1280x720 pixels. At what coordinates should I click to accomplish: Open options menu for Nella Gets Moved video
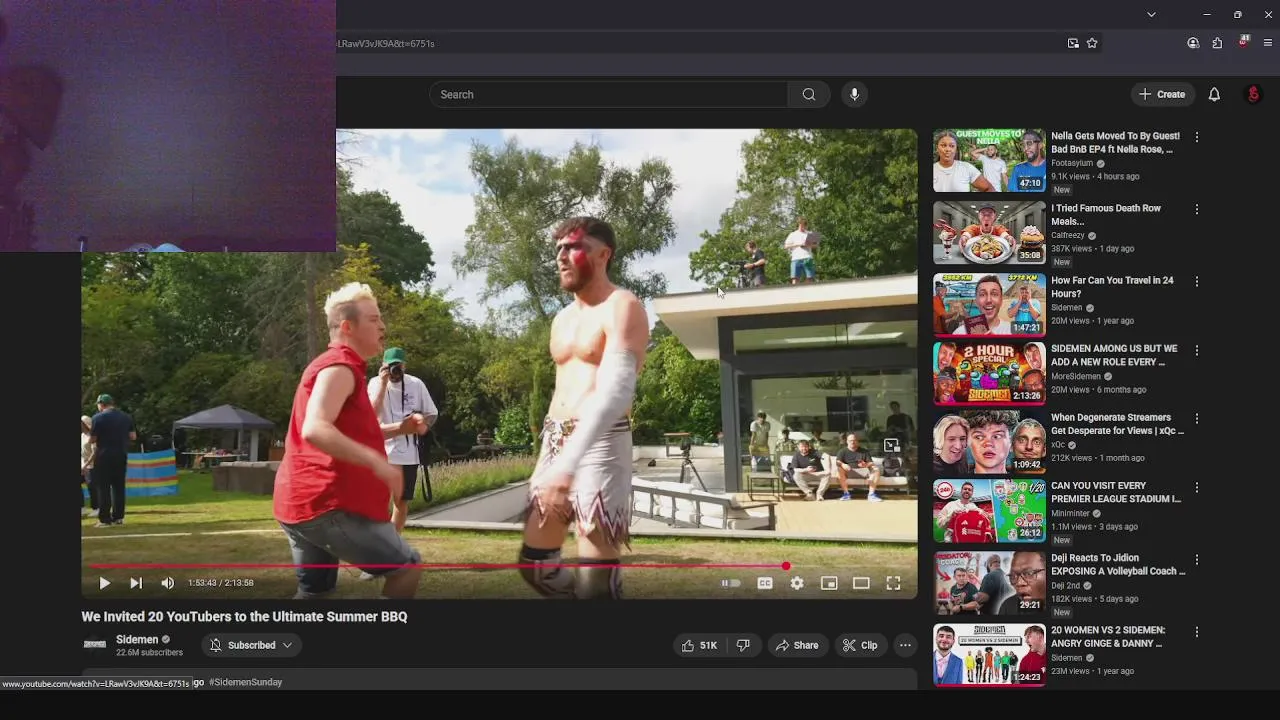coord(1197,137)
